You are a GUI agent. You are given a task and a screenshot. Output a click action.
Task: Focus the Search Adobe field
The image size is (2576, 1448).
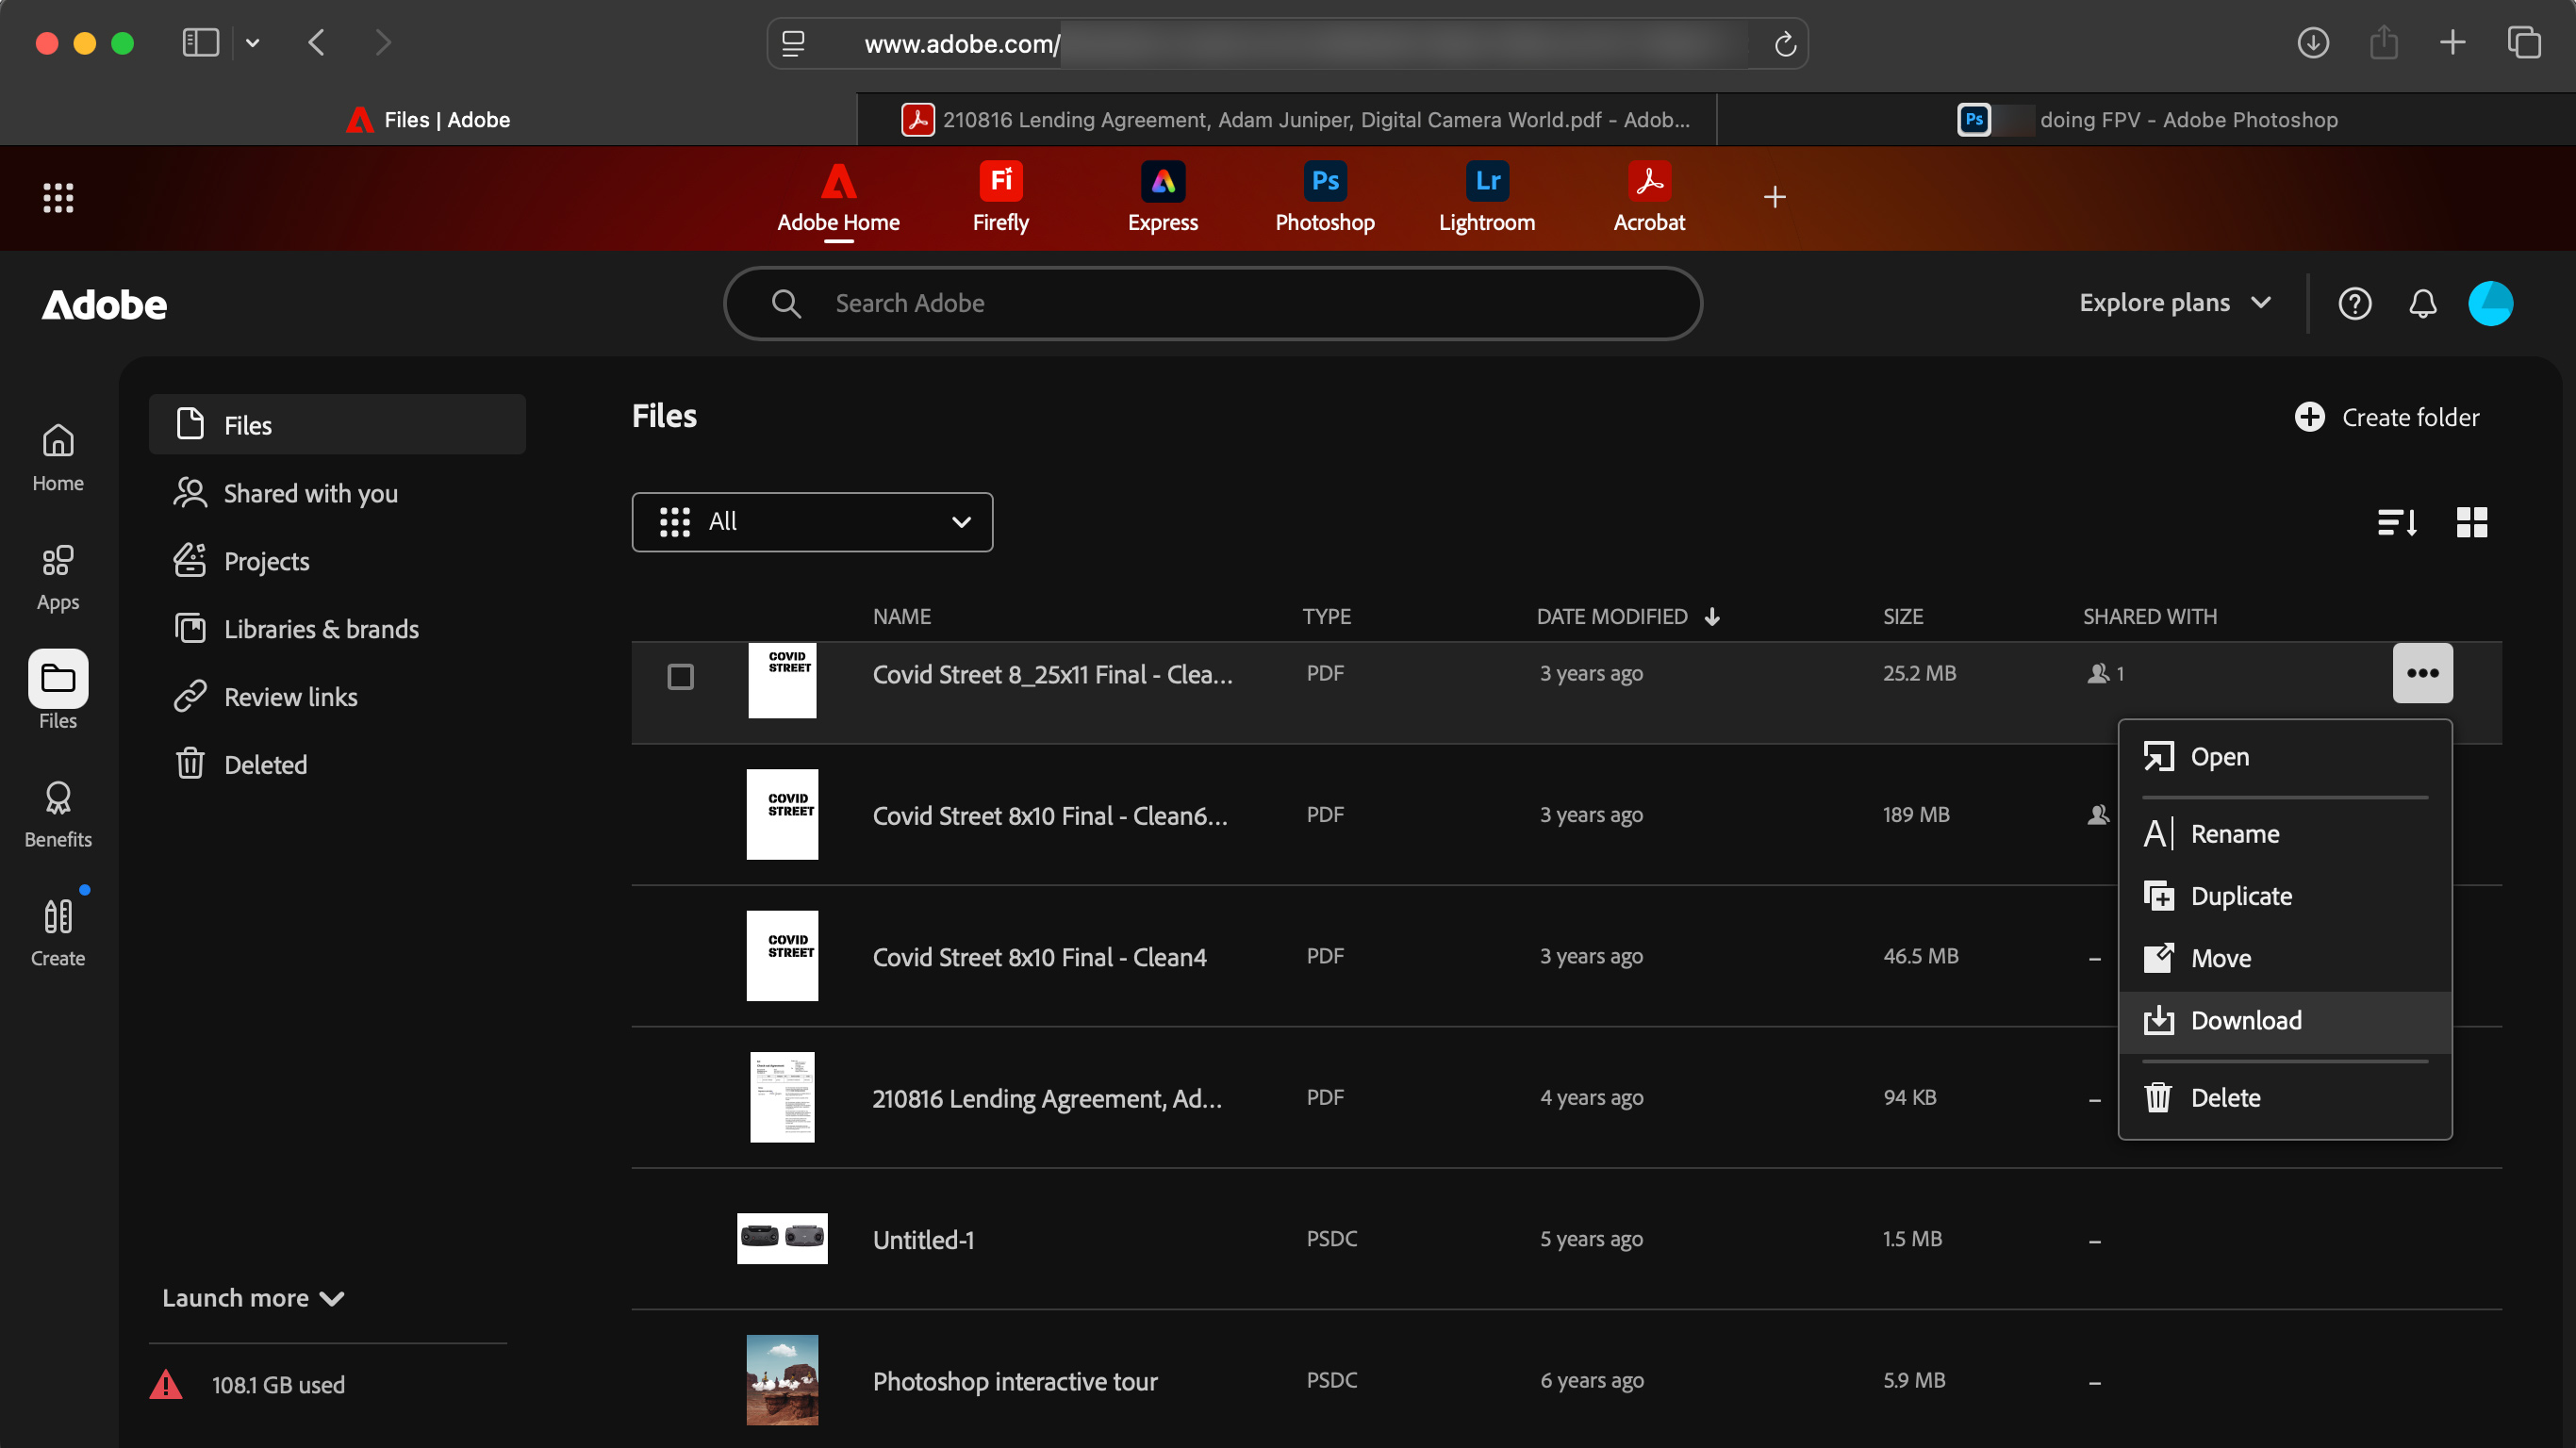(1212, 303)
